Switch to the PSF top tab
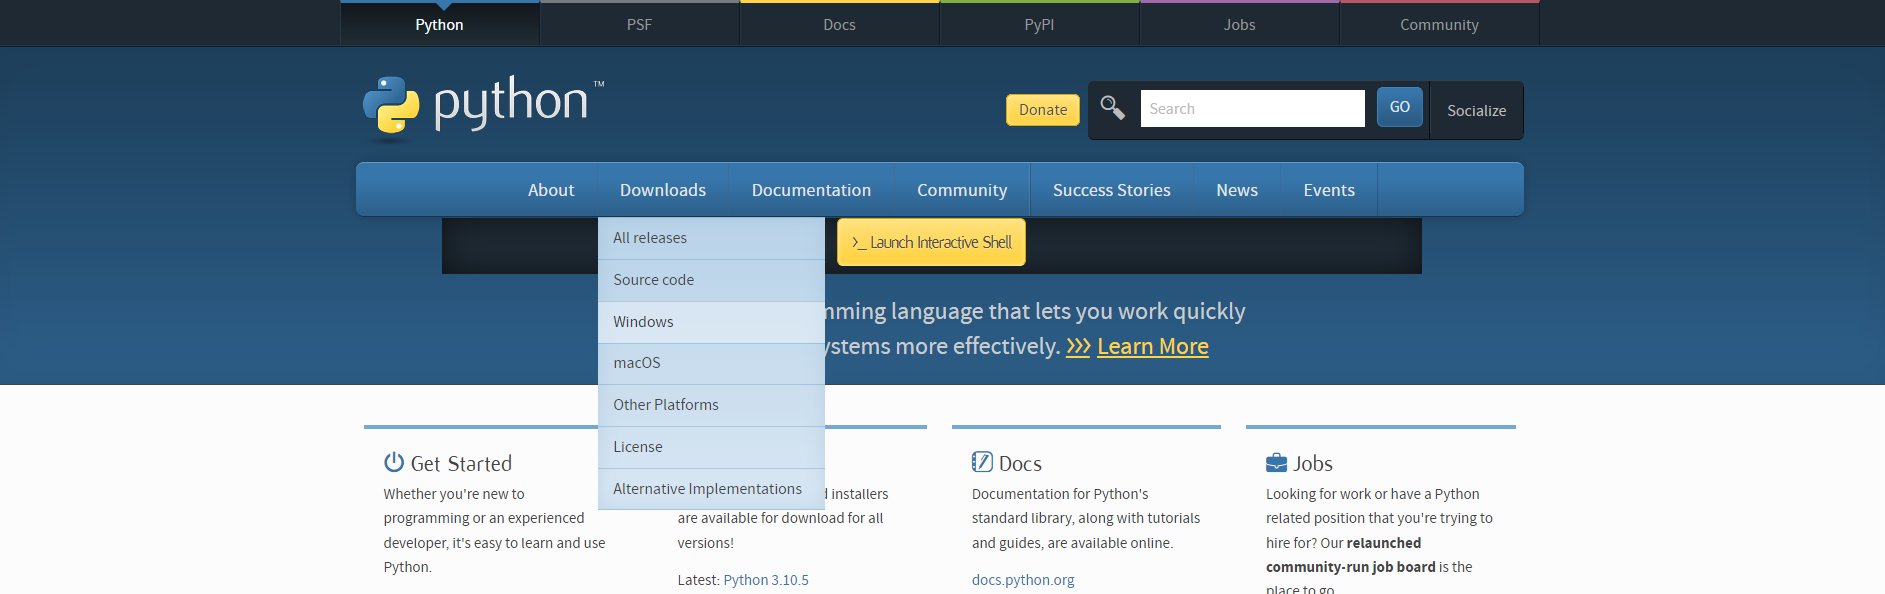Image resolution: width=1885 pixels, height=594 pixels. pos(639,24)
